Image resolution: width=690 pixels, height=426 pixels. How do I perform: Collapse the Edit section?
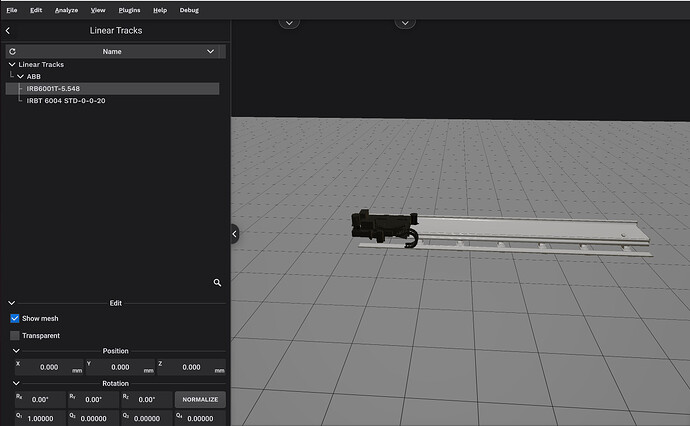(x=12, y=303)
